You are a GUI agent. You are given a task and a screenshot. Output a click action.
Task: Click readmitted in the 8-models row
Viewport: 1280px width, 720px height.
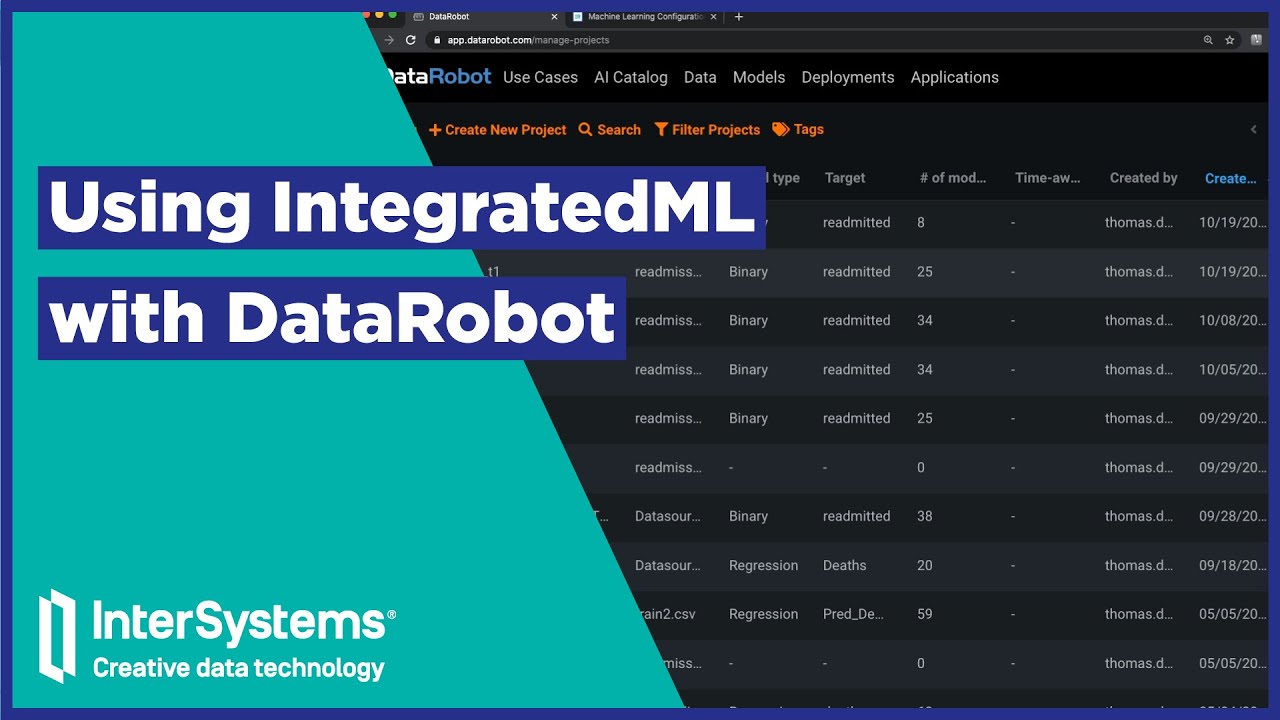click(856, 222)
